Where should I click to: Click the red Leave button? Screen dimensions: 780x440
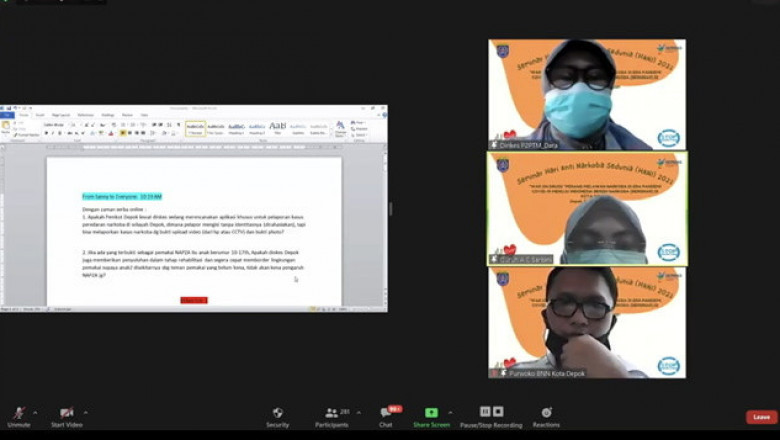761,417
